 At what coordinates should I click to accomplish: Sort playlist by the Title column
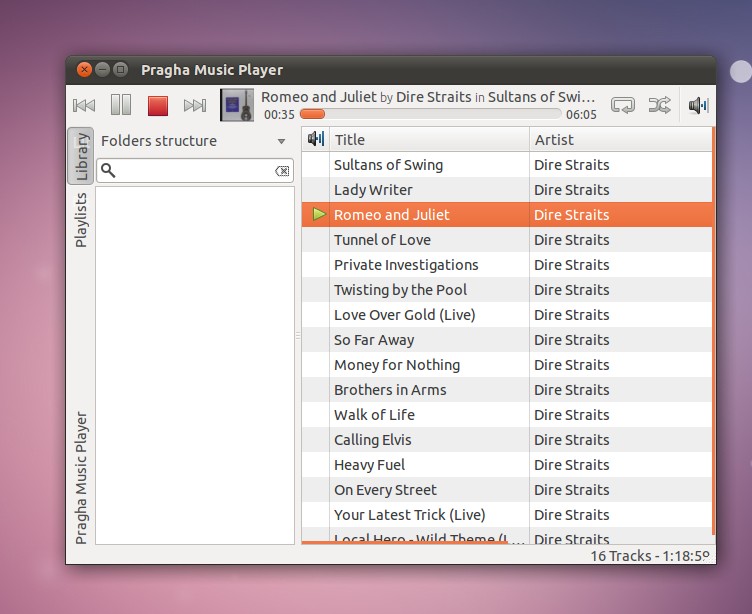pyautogui.click(x=429, y=140)
